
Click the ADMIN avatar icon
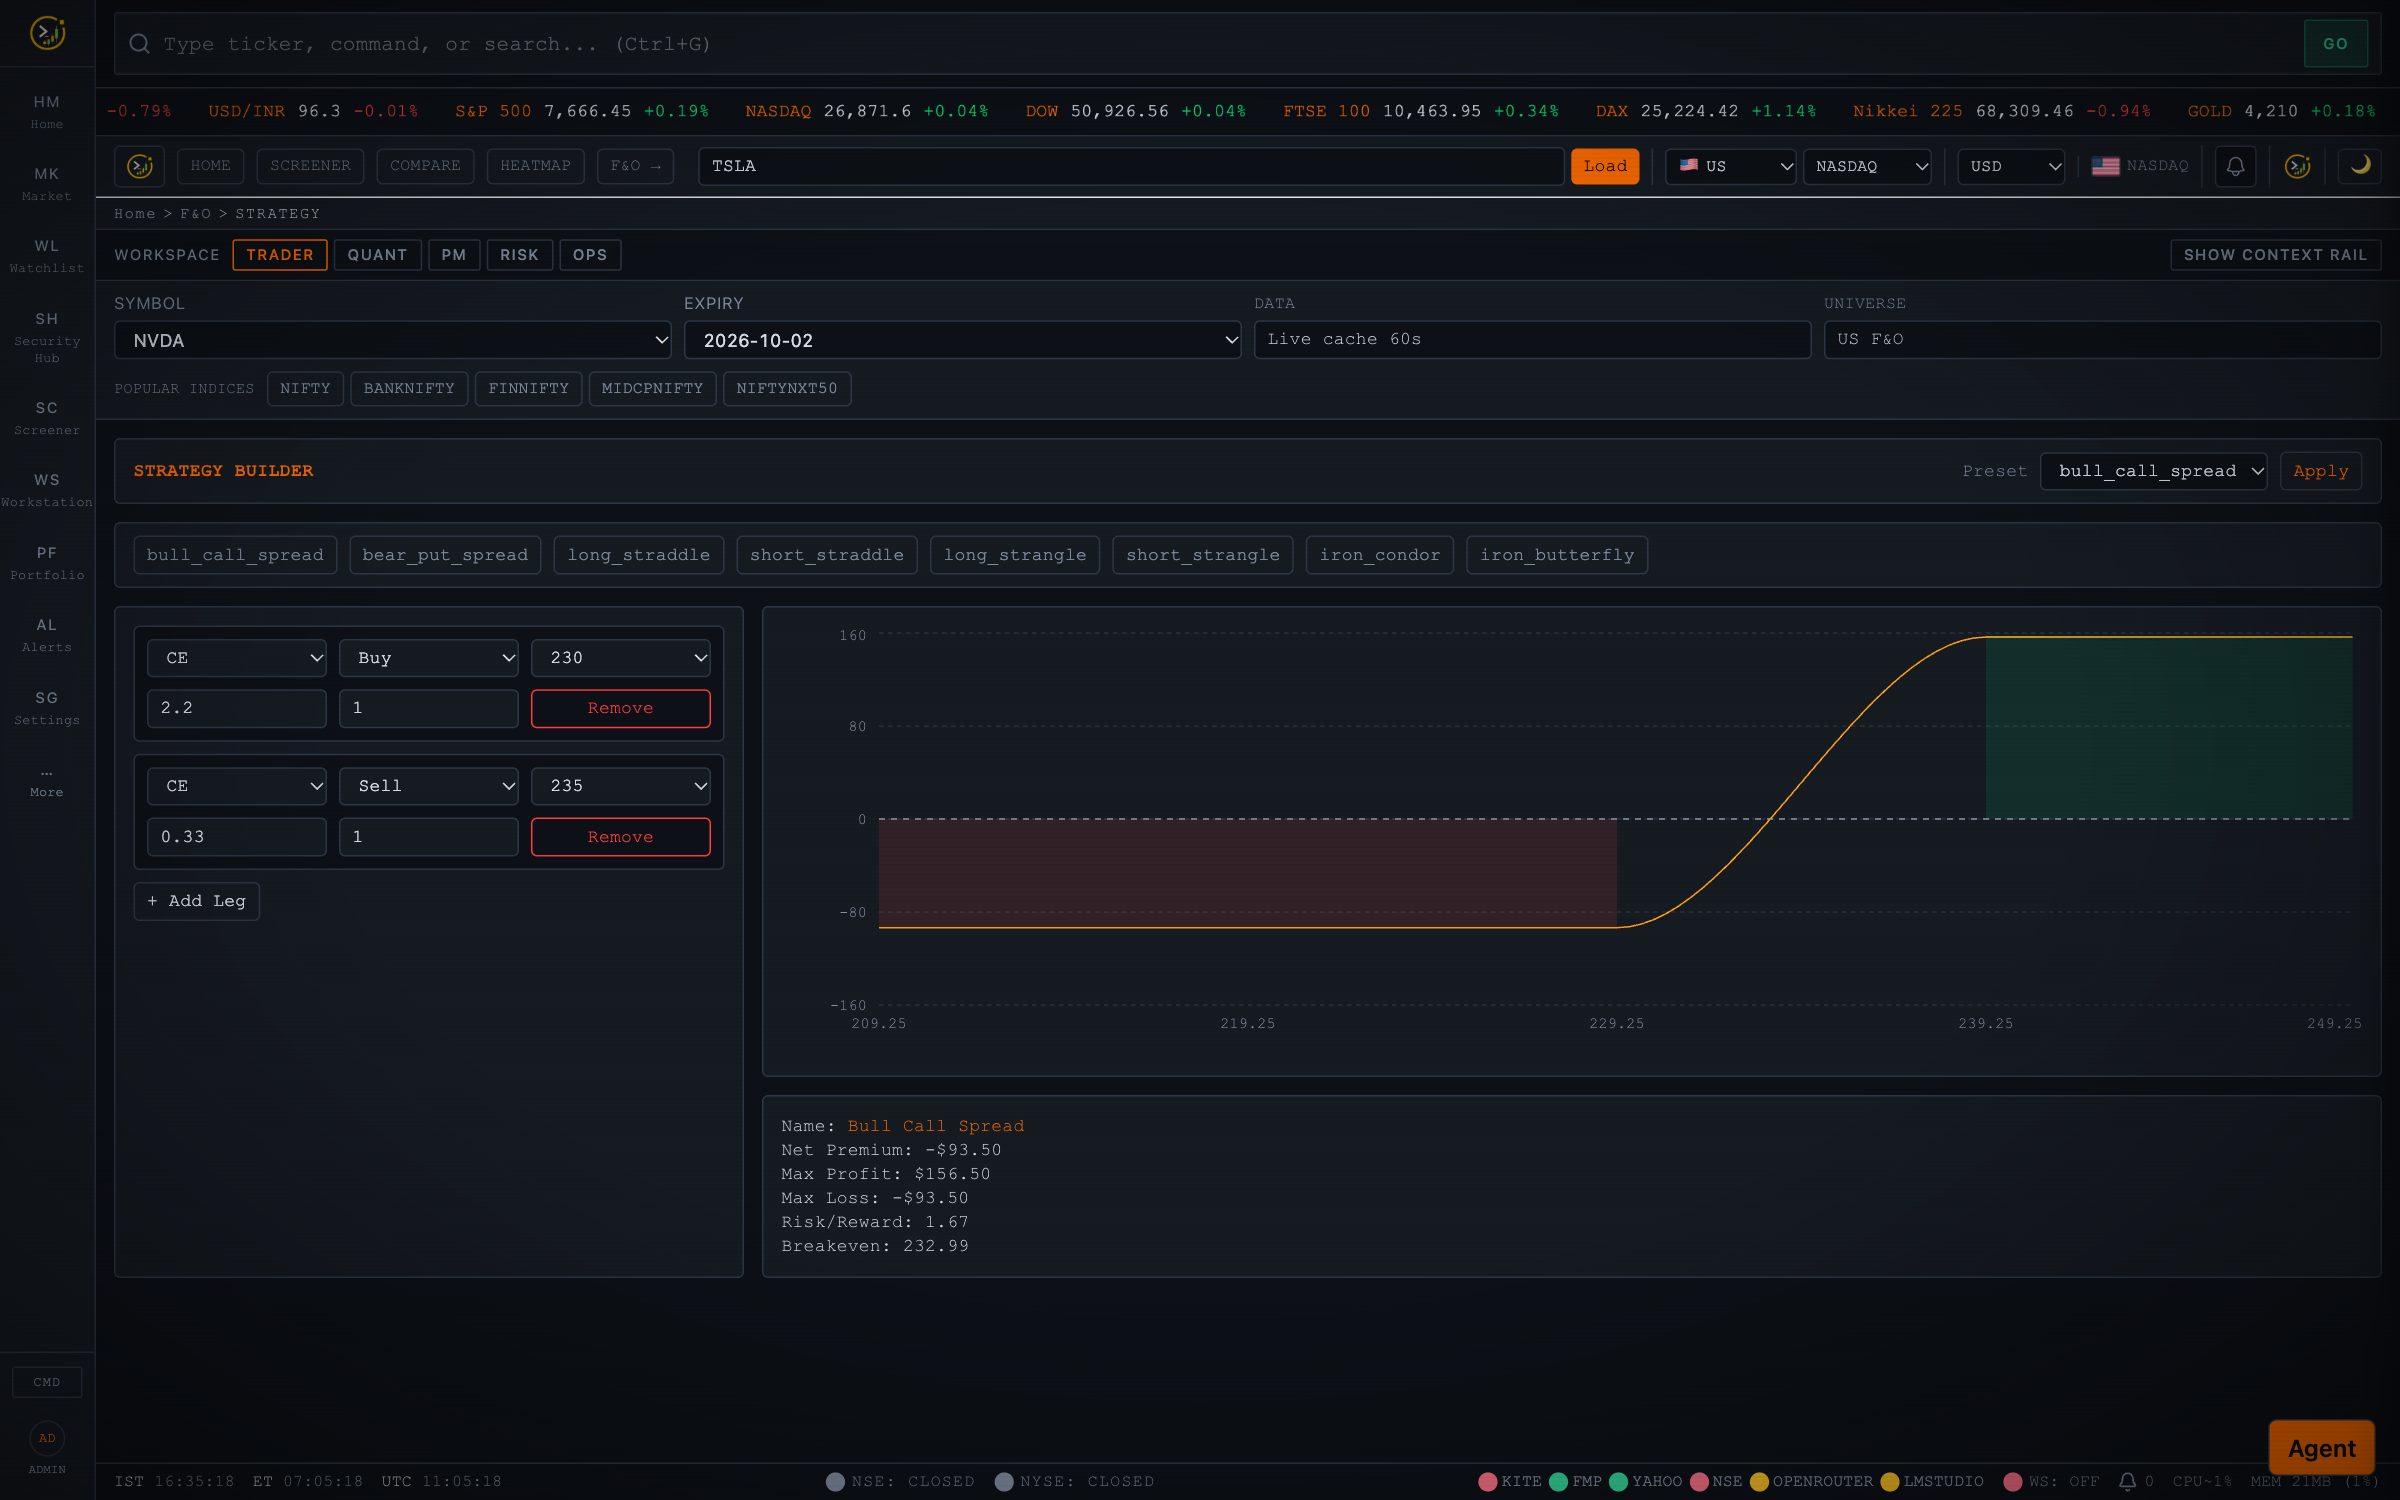click(47, 1438)
